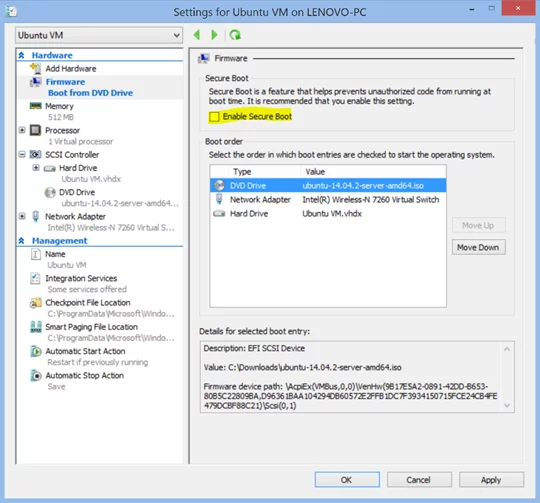
Task: Click the Automatic Start Action icon
Action: 36,351
